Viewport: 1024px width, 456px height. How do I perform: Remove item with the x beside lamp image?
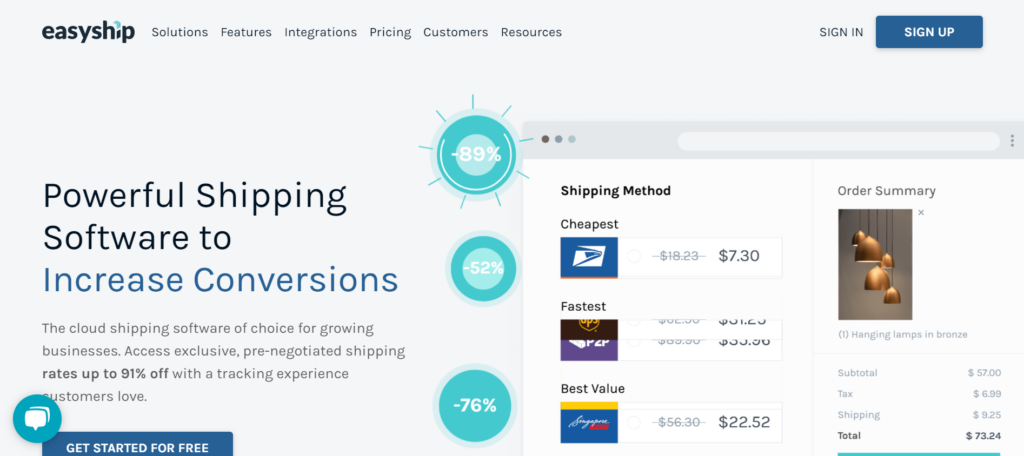921,213
